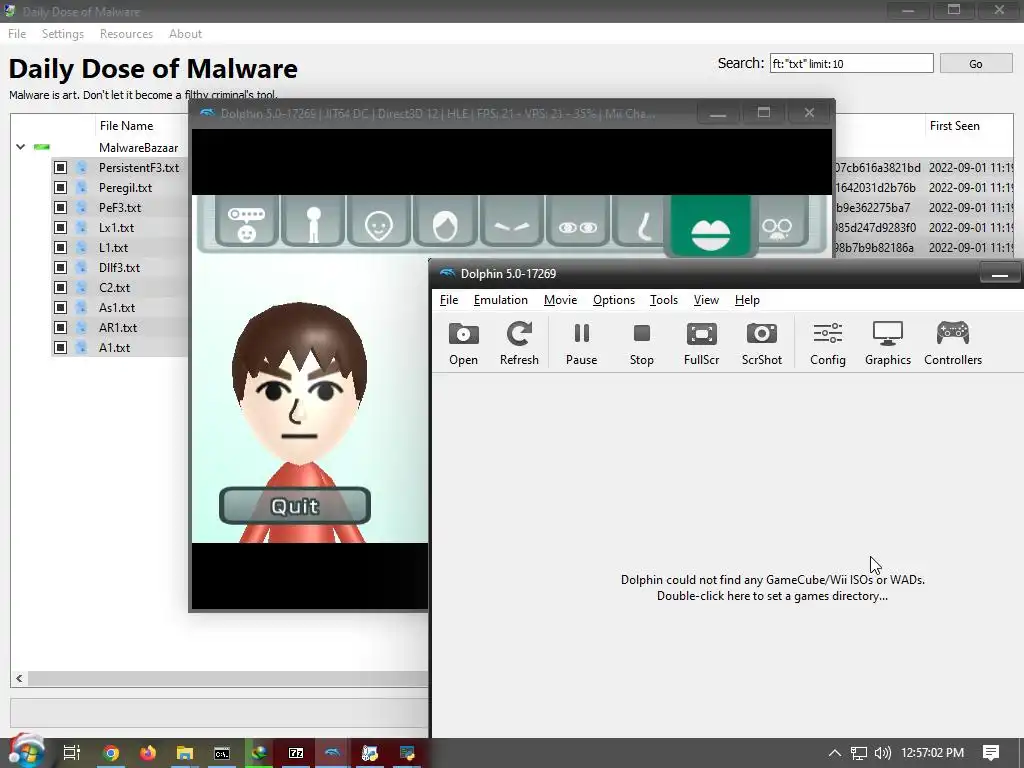Image resolution: width=1024 pixels, height=768 pixels.
Task: Open the Dolphin Options menu
Action: pos(613,300)
